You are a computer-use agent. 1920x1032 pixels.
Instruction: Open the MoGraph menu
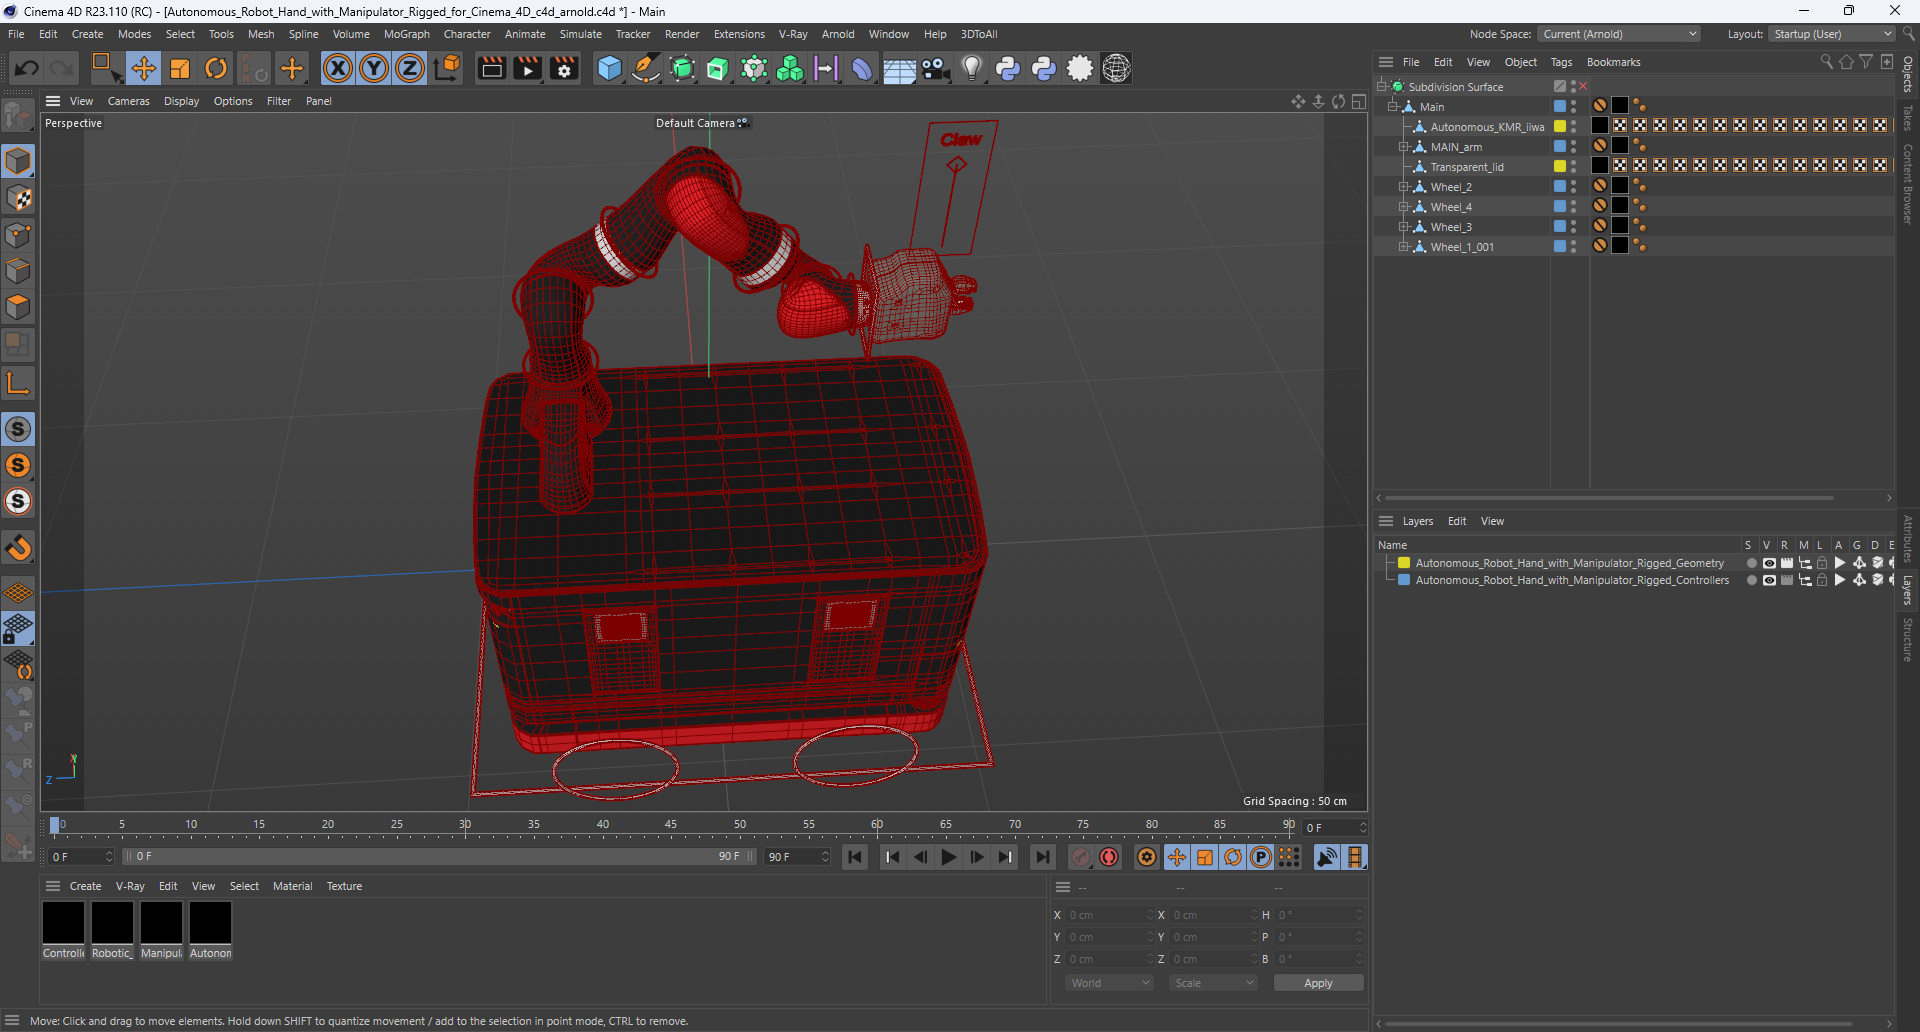coord(407,34)
